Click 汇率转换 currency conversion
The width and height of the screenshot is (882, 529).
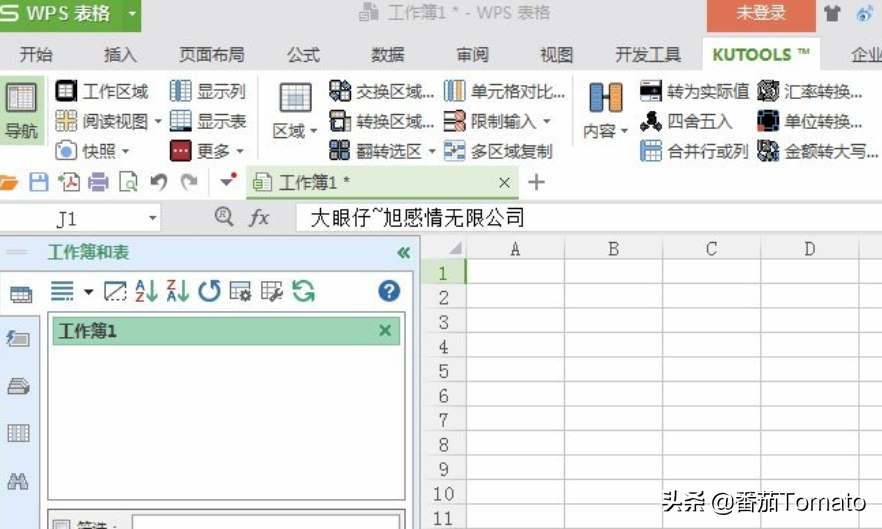pyautogui.click(x=809, y=91)
